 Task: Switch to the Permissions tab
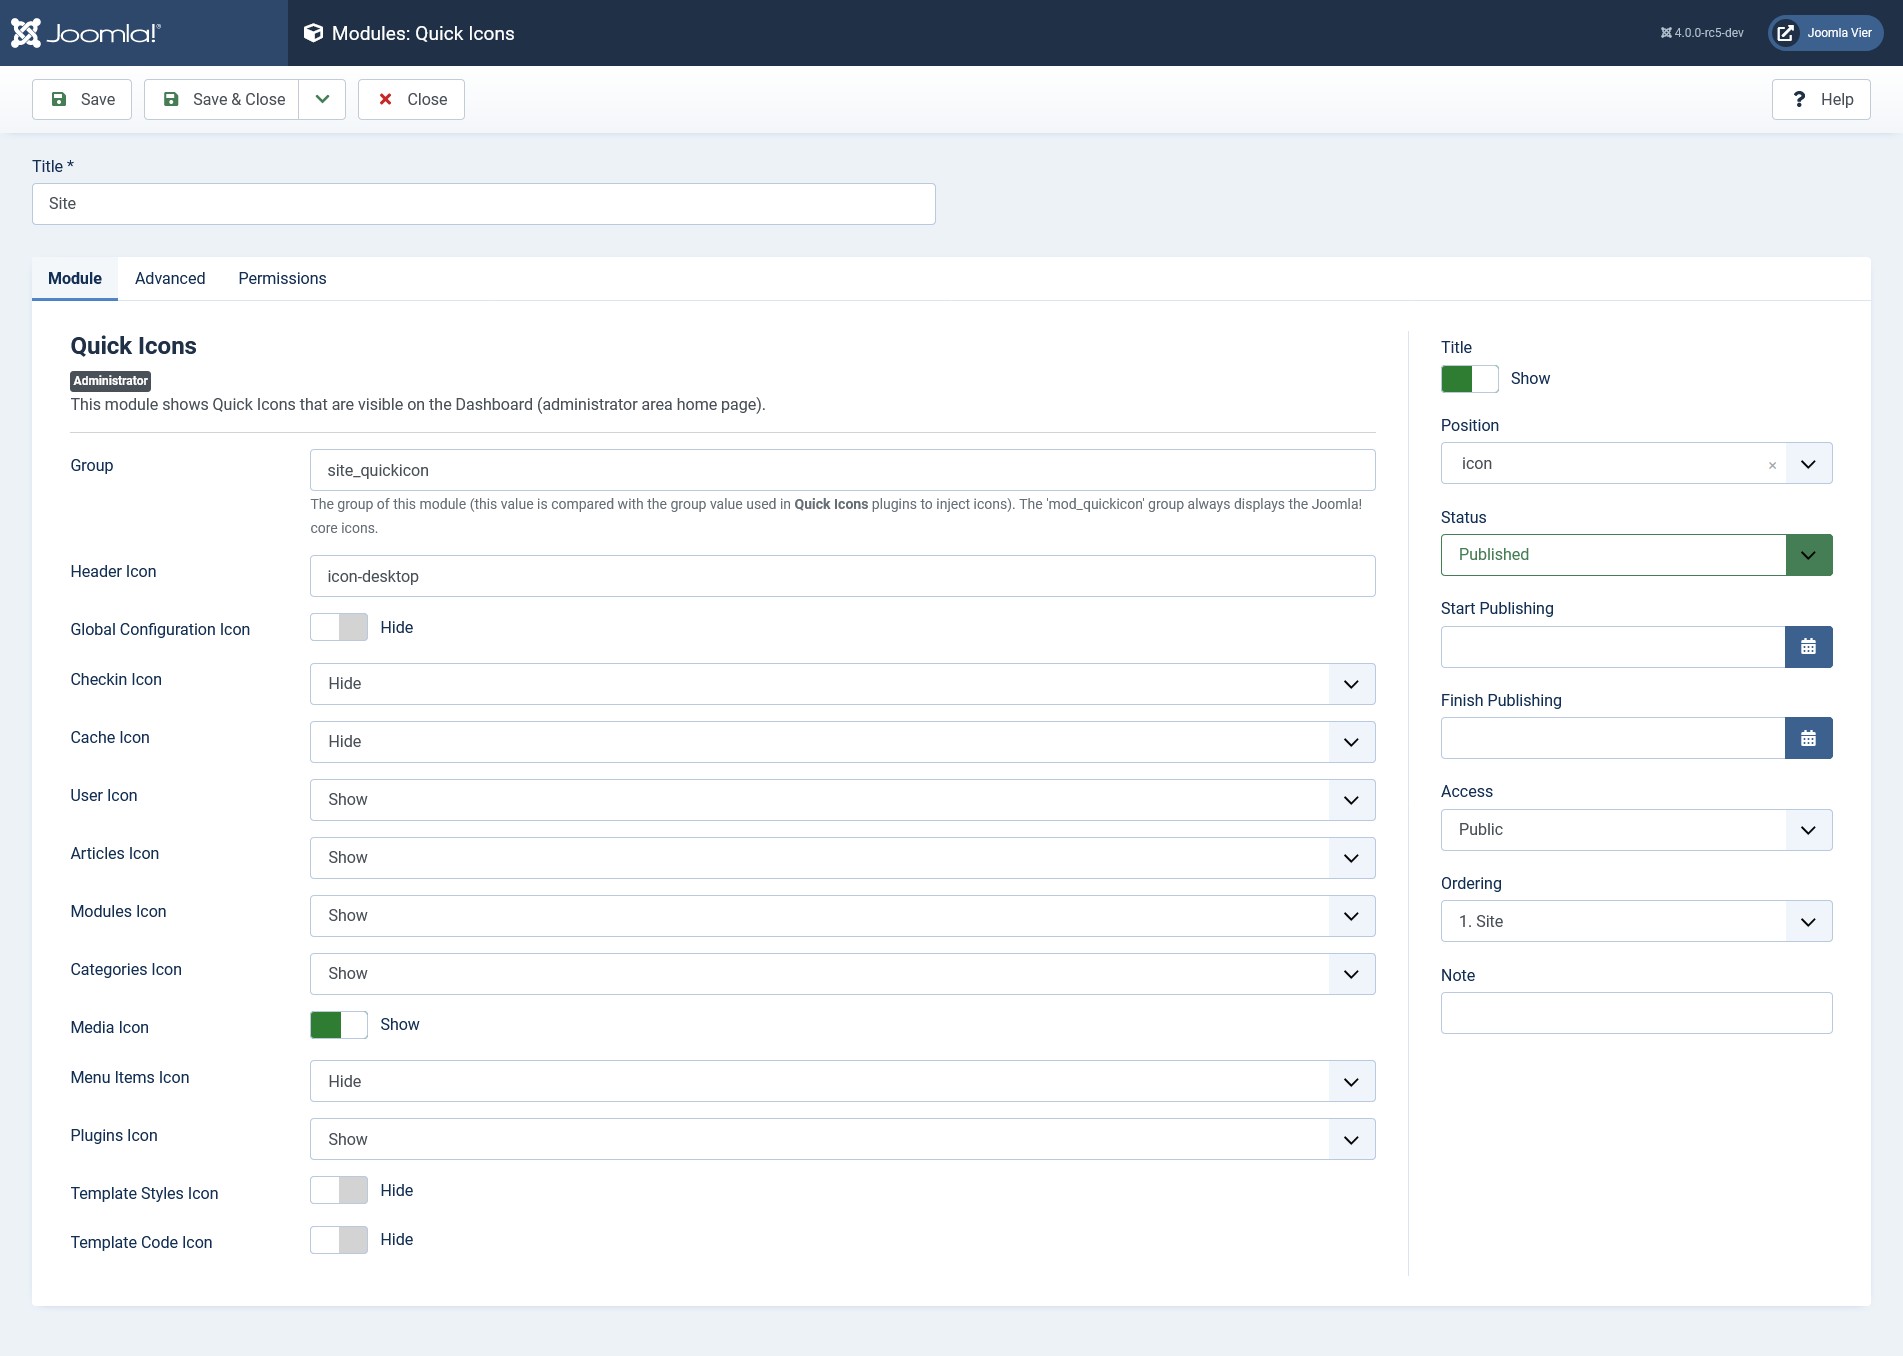coord(282,278)
